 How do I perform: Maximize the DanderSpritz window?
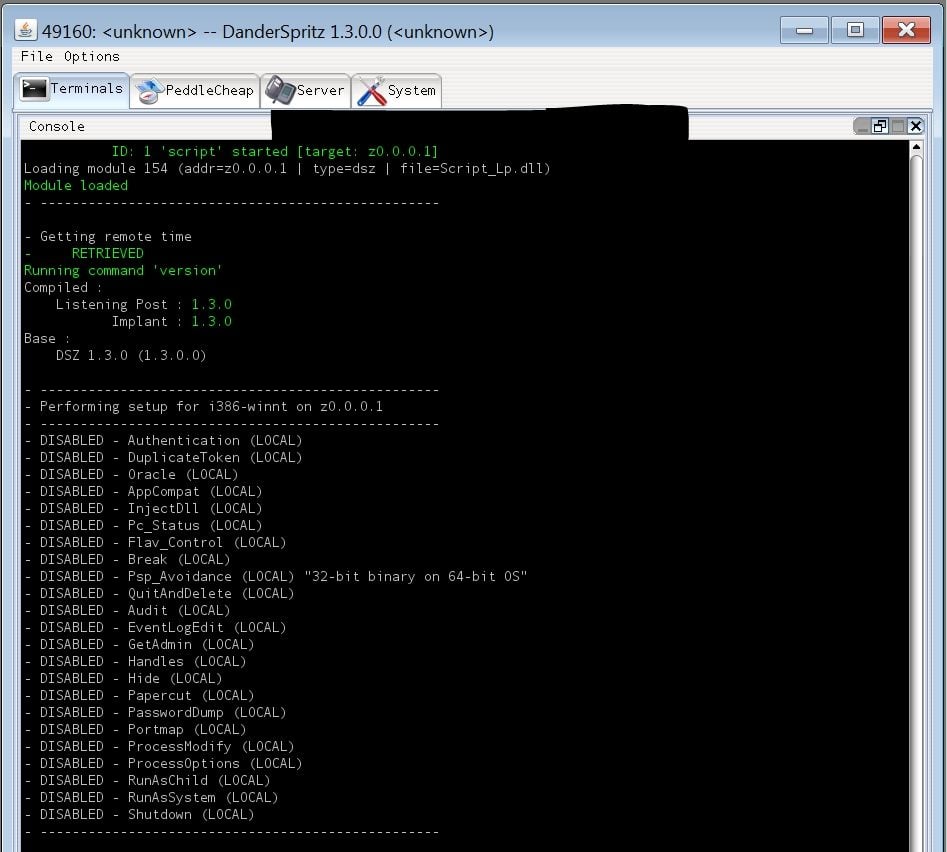click(855, 30)
